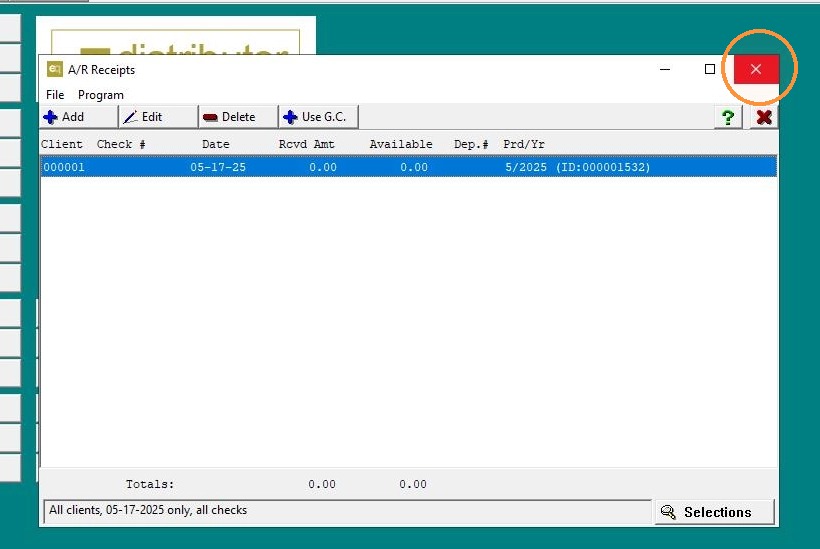
Task: Click the Use G.C. button
Action: (318, 117)
